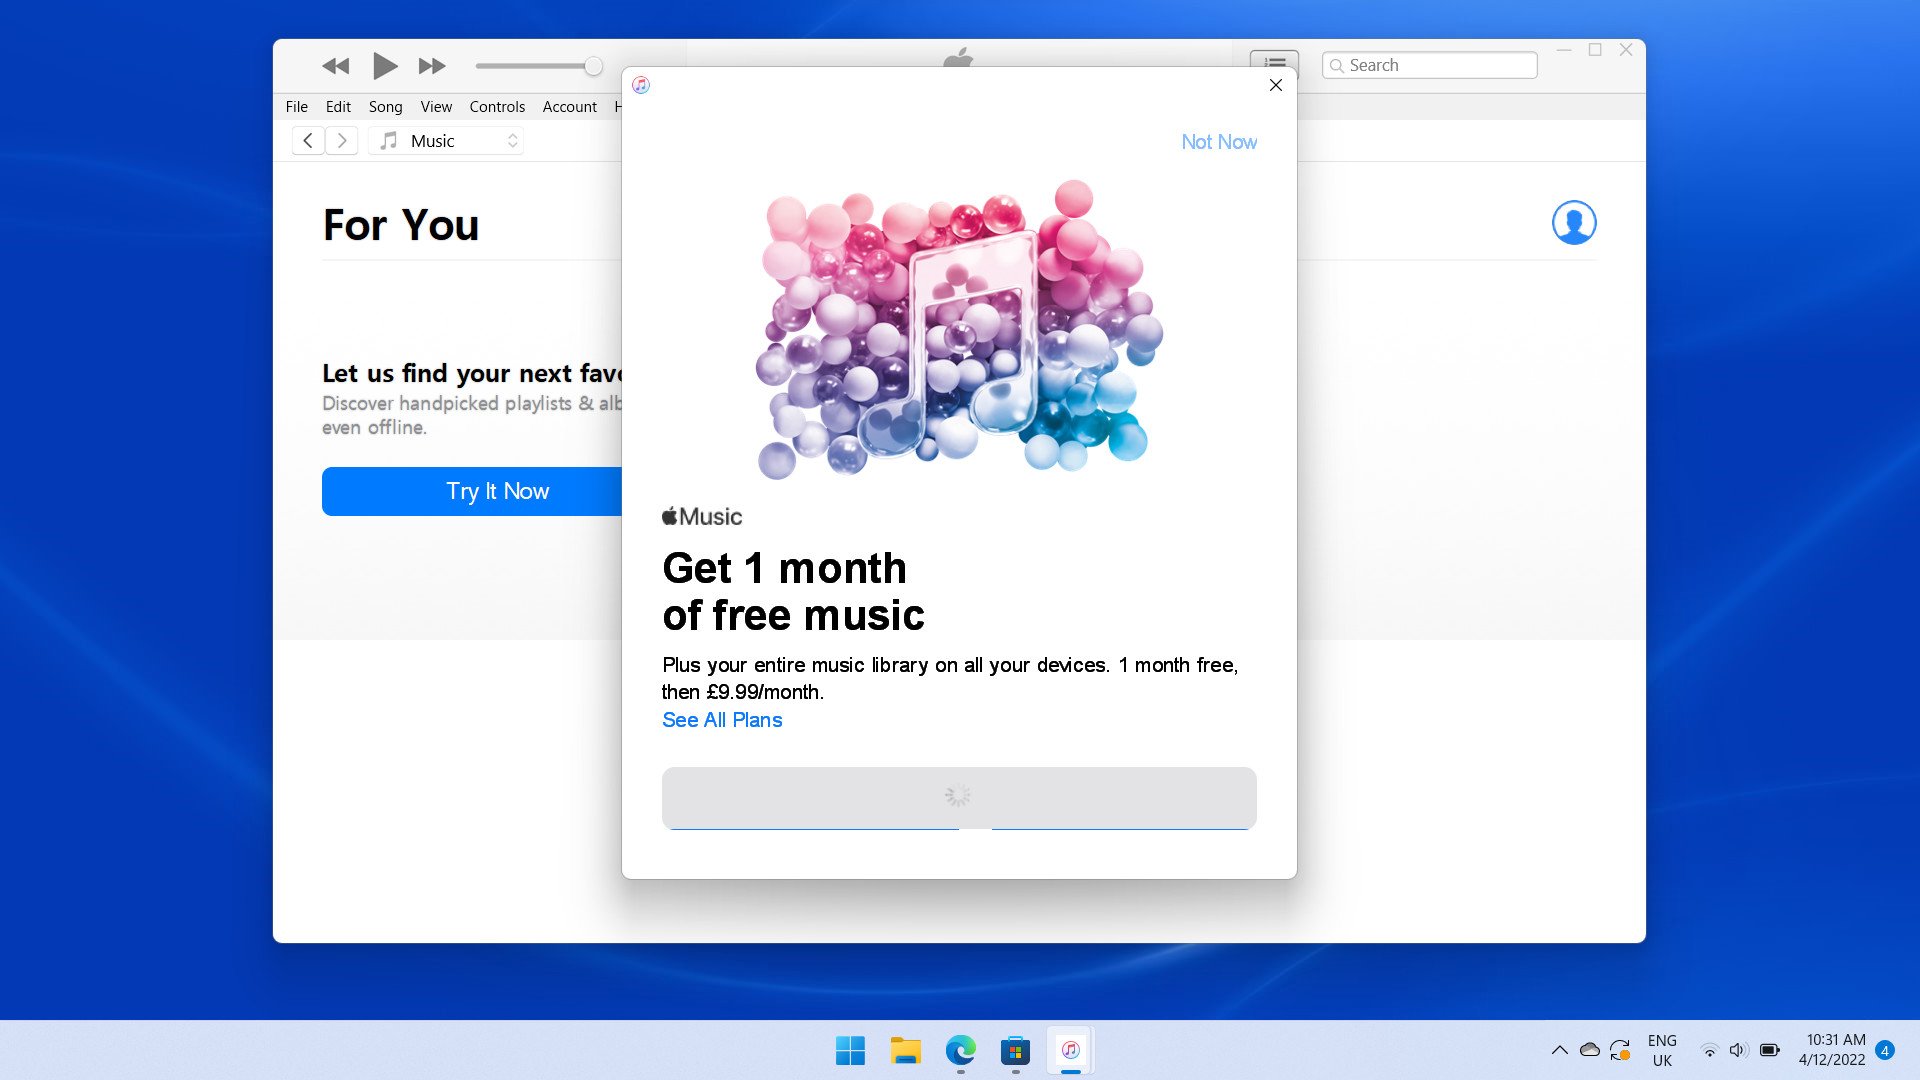Screen dimensions: 1920x1080
Task: Open the clock showing 10:31 AM
Action: (x=1832, y=1050)
